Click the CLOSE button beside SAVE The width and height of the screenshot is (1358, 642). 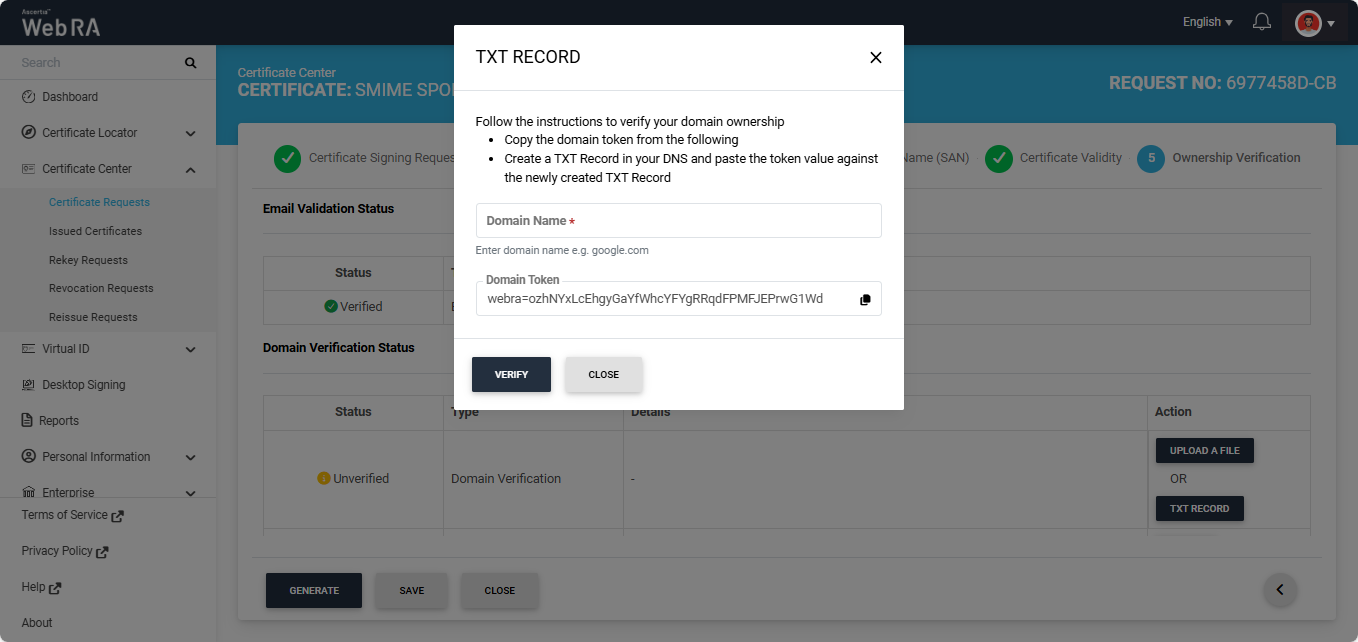[x=499, y=591]
